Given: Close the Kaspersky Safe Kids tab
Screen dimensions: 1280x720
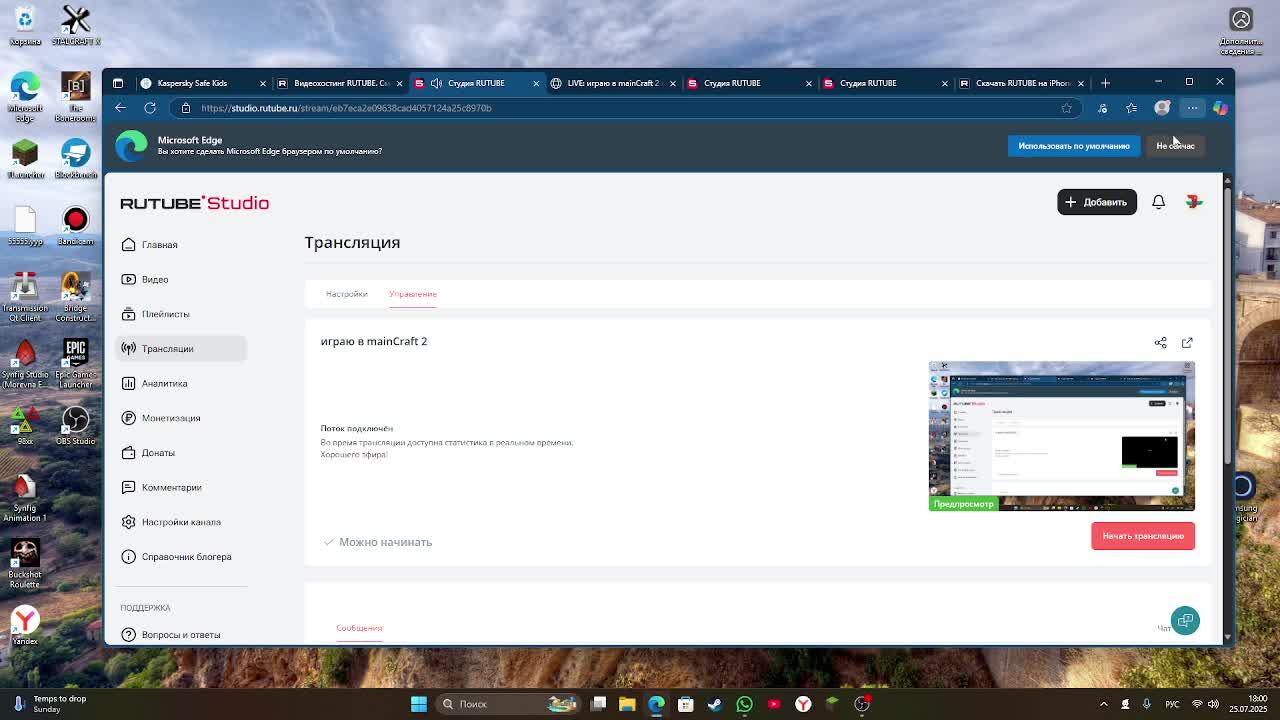Looking at the screenshot, I should pyautogui.click(x=262, y=83).
